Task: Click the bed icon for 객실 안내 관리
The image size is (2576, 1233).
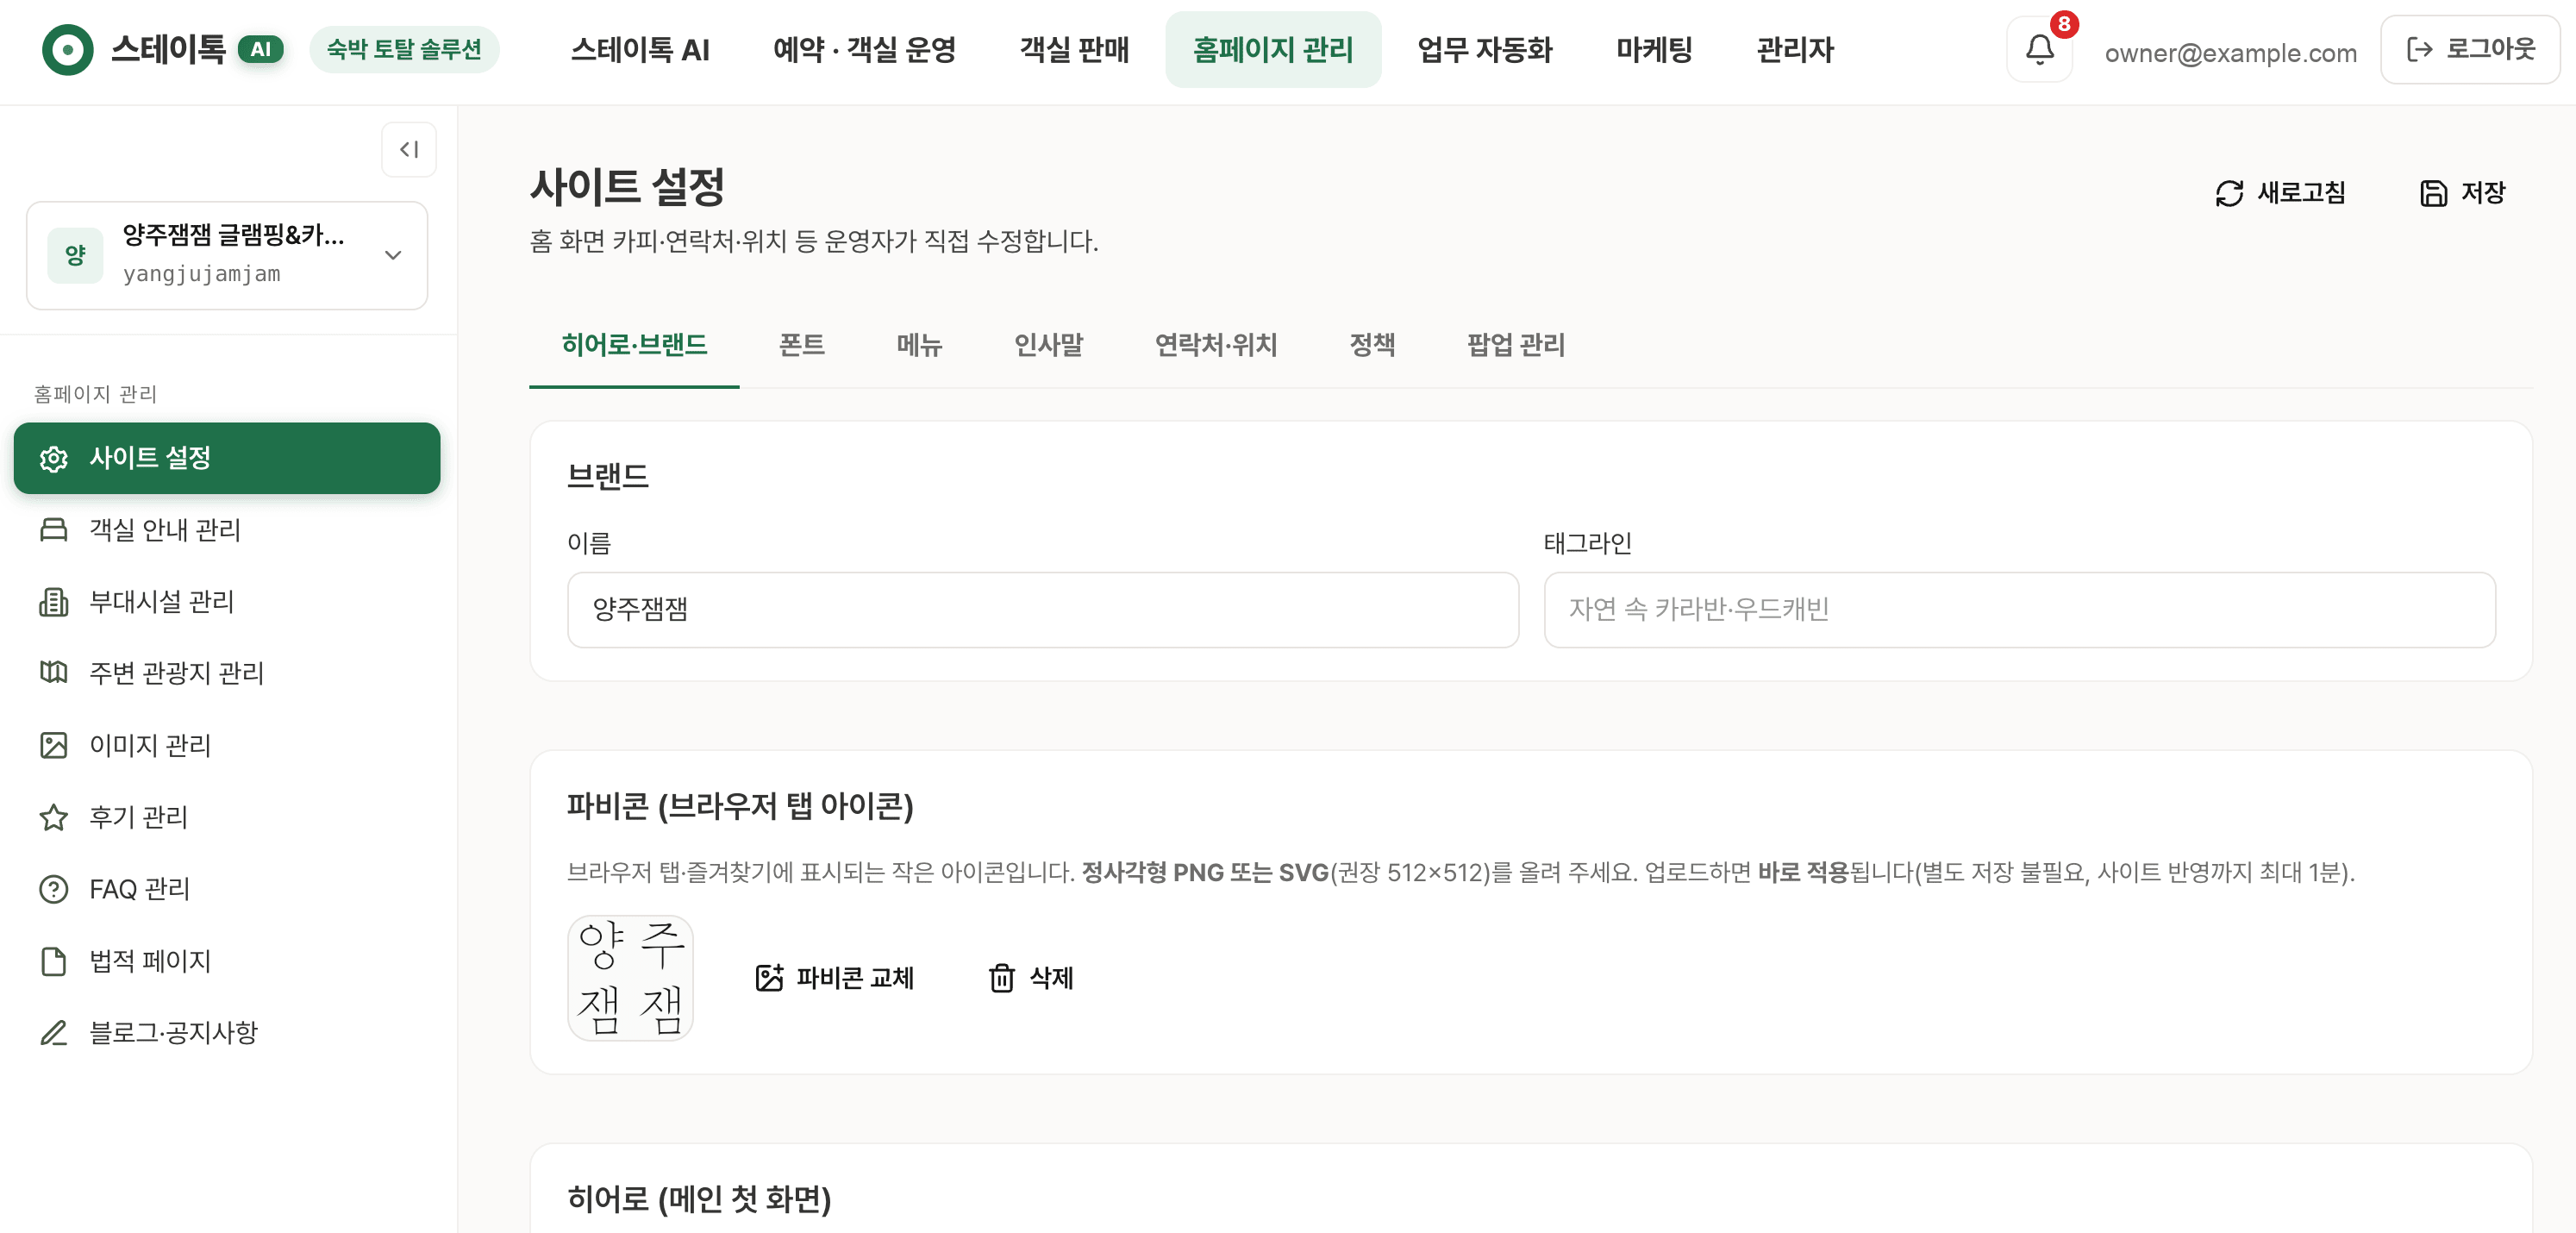Action: click(53, 530)
